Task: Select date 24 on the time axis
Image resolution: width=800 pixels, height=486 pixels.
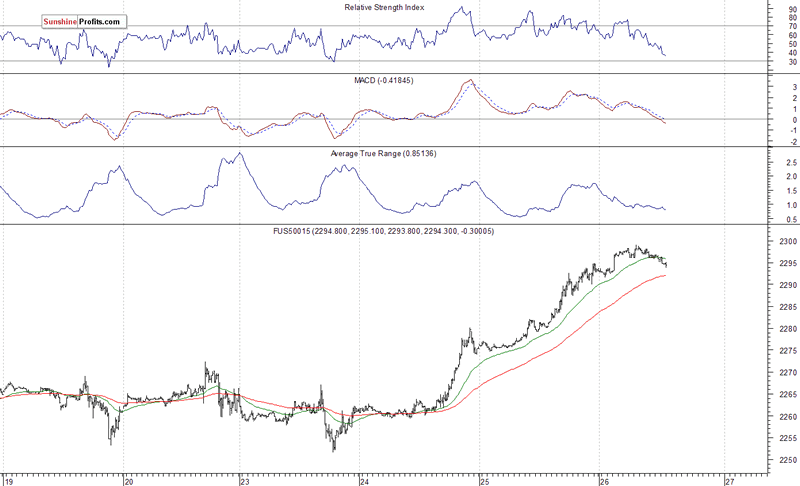Action: [365, 479]
